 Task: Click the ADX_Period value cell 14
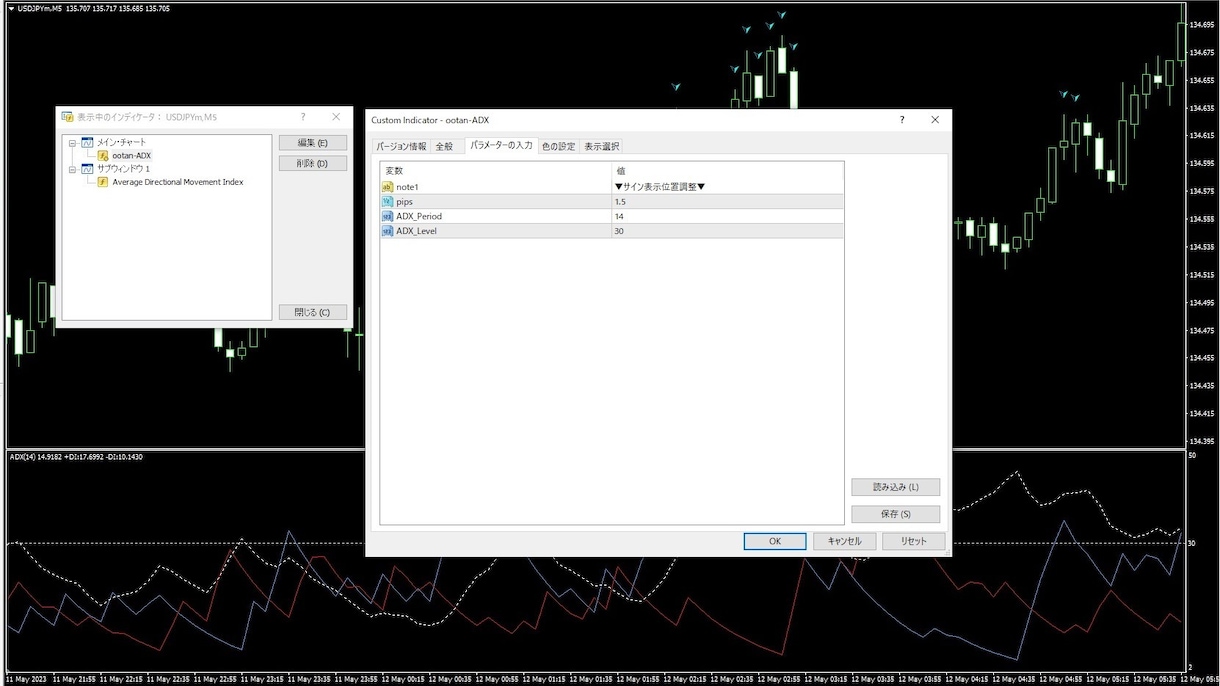click(727, 216)
